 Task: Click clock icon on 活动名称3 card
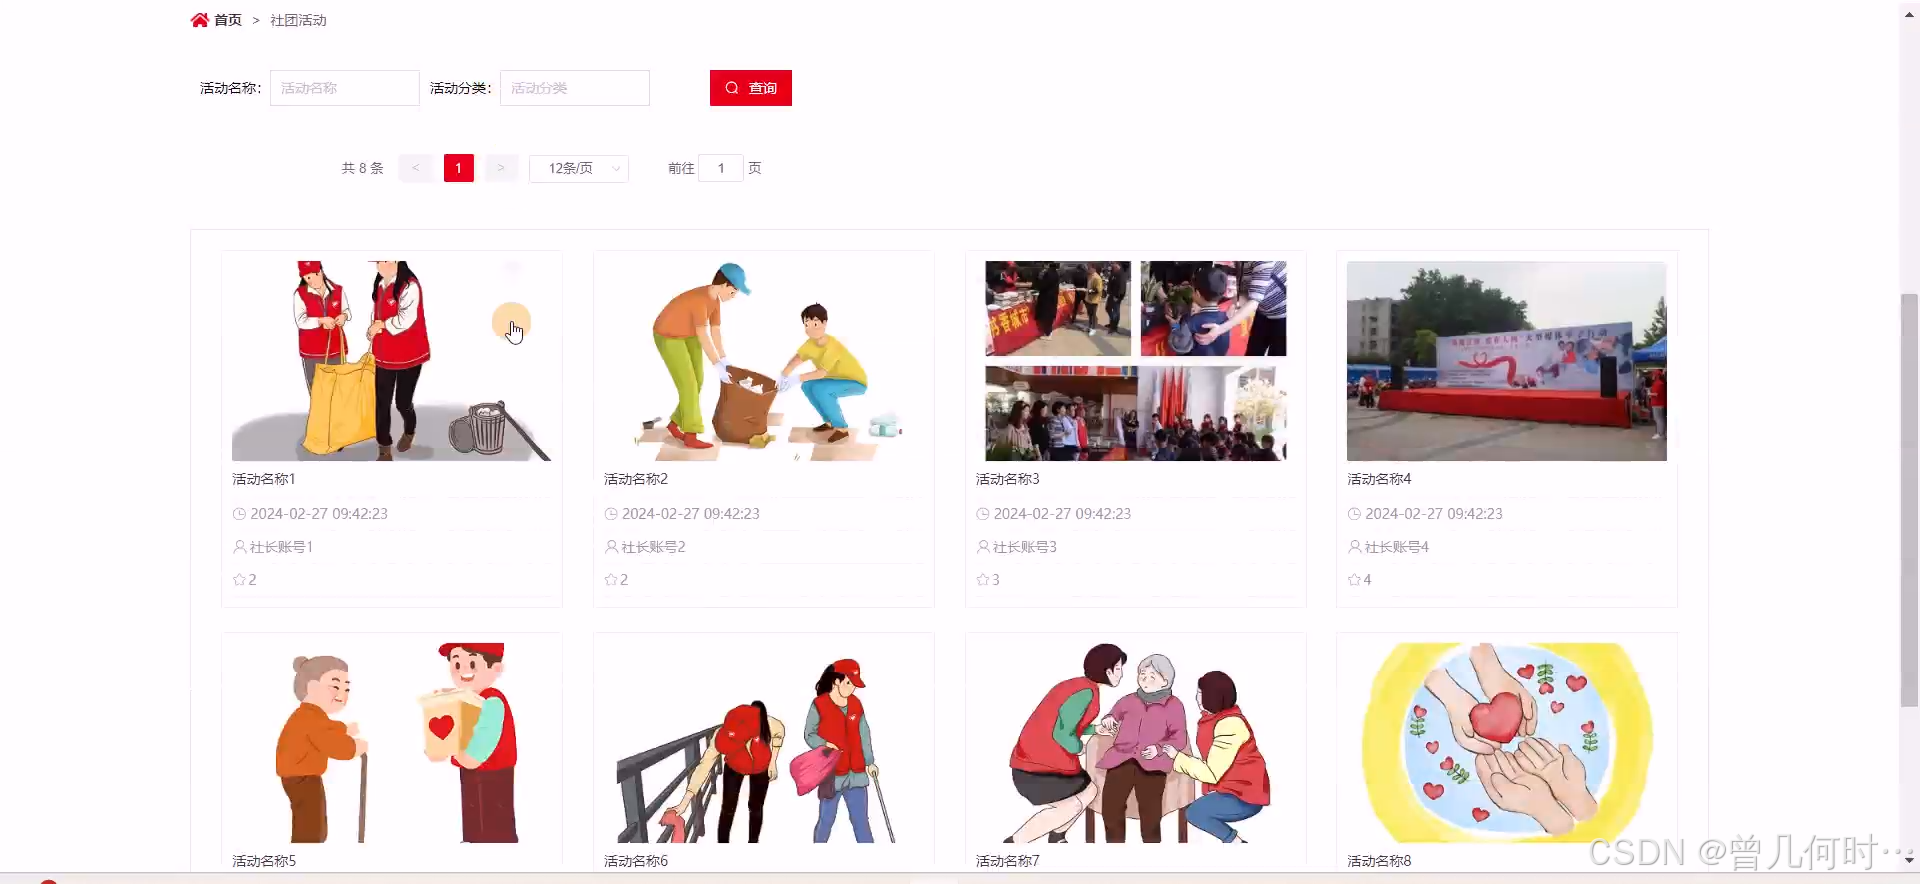(983, 514)
